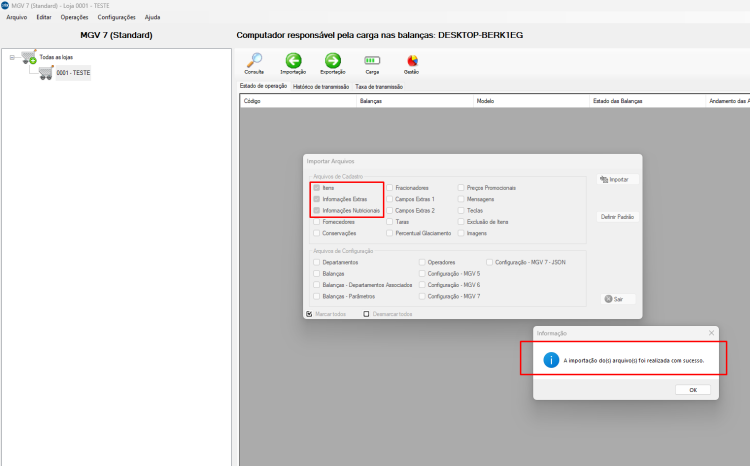Enable the Teclas checkbox
This screenshot has height=466, width=750.
coord(461,211)
